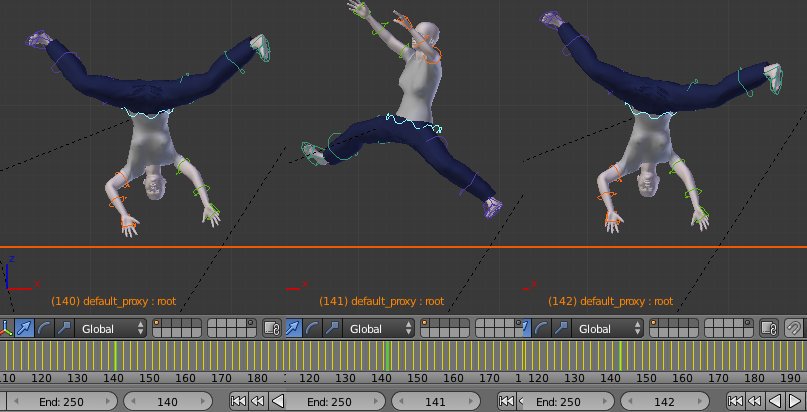Click the current frame field showing 142
The height and width of the screenshot is (412, 807).
[x=664, y=401]
